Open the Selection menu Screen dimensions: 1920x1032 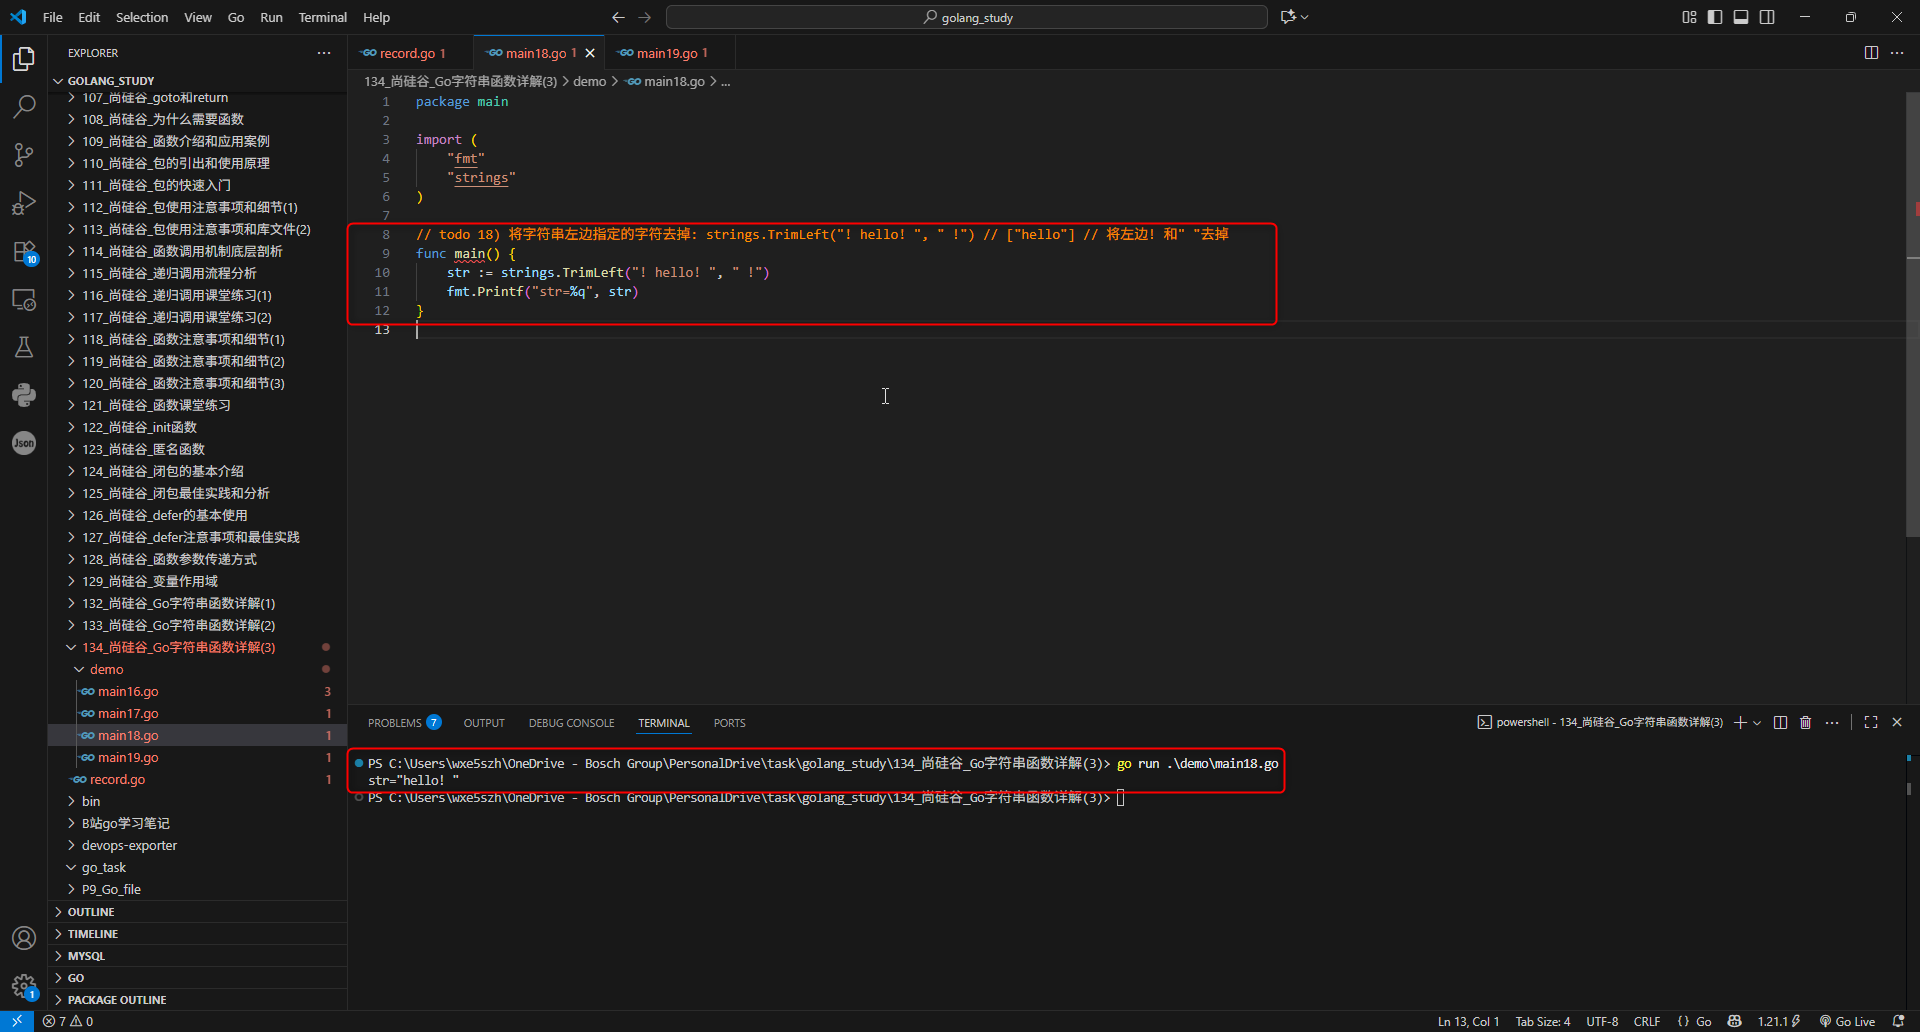tap(142, 17)
